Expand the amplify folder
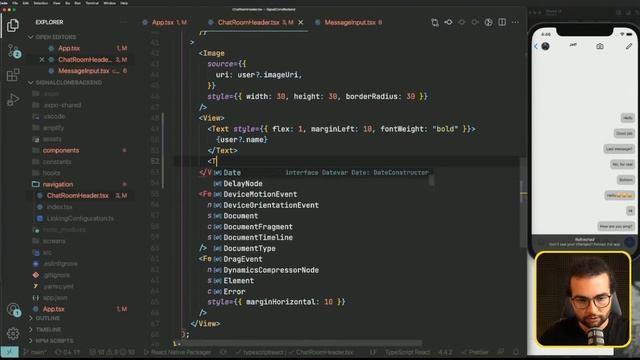This screenshot has width=640, height=360. [53, 128]
